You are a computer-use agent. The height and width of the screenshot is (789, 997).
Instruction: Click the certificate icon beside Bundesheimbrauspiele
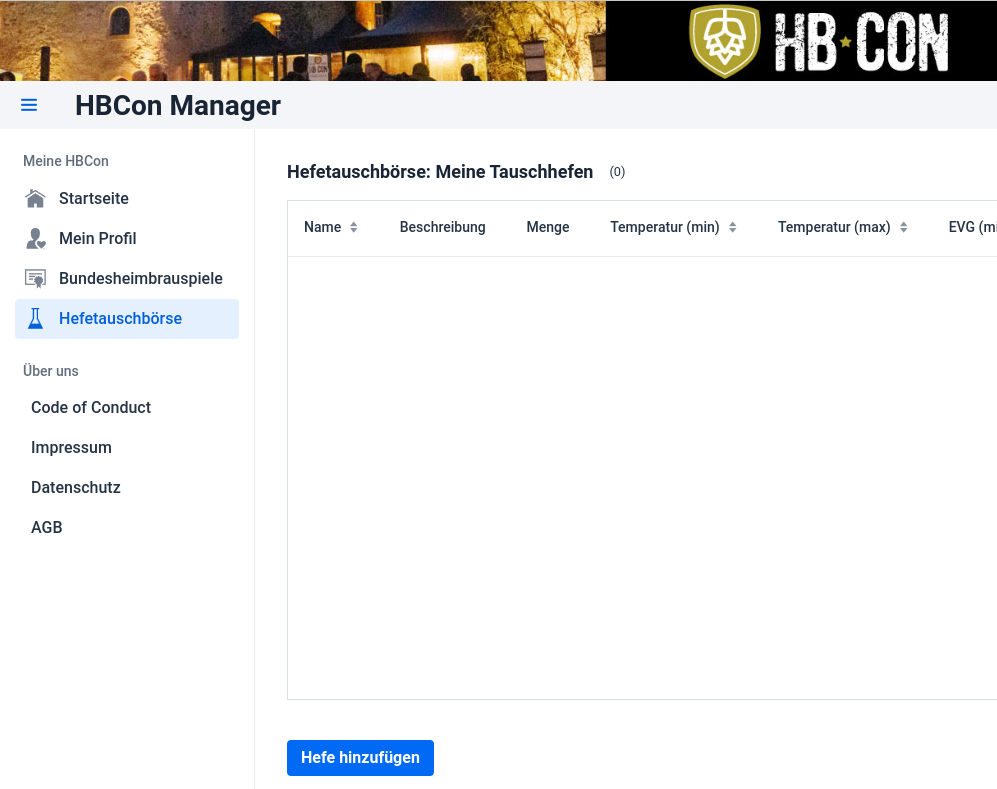(x=36, y=278)
